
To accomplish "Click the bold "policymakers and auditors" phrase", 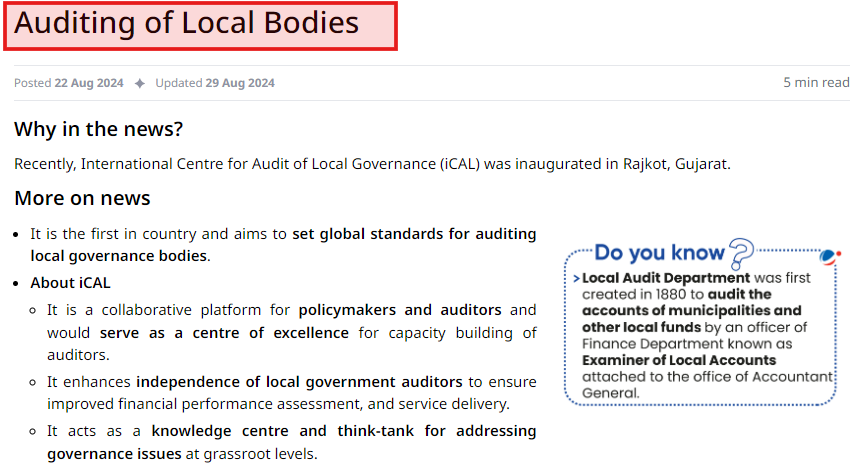I will 400,310.
